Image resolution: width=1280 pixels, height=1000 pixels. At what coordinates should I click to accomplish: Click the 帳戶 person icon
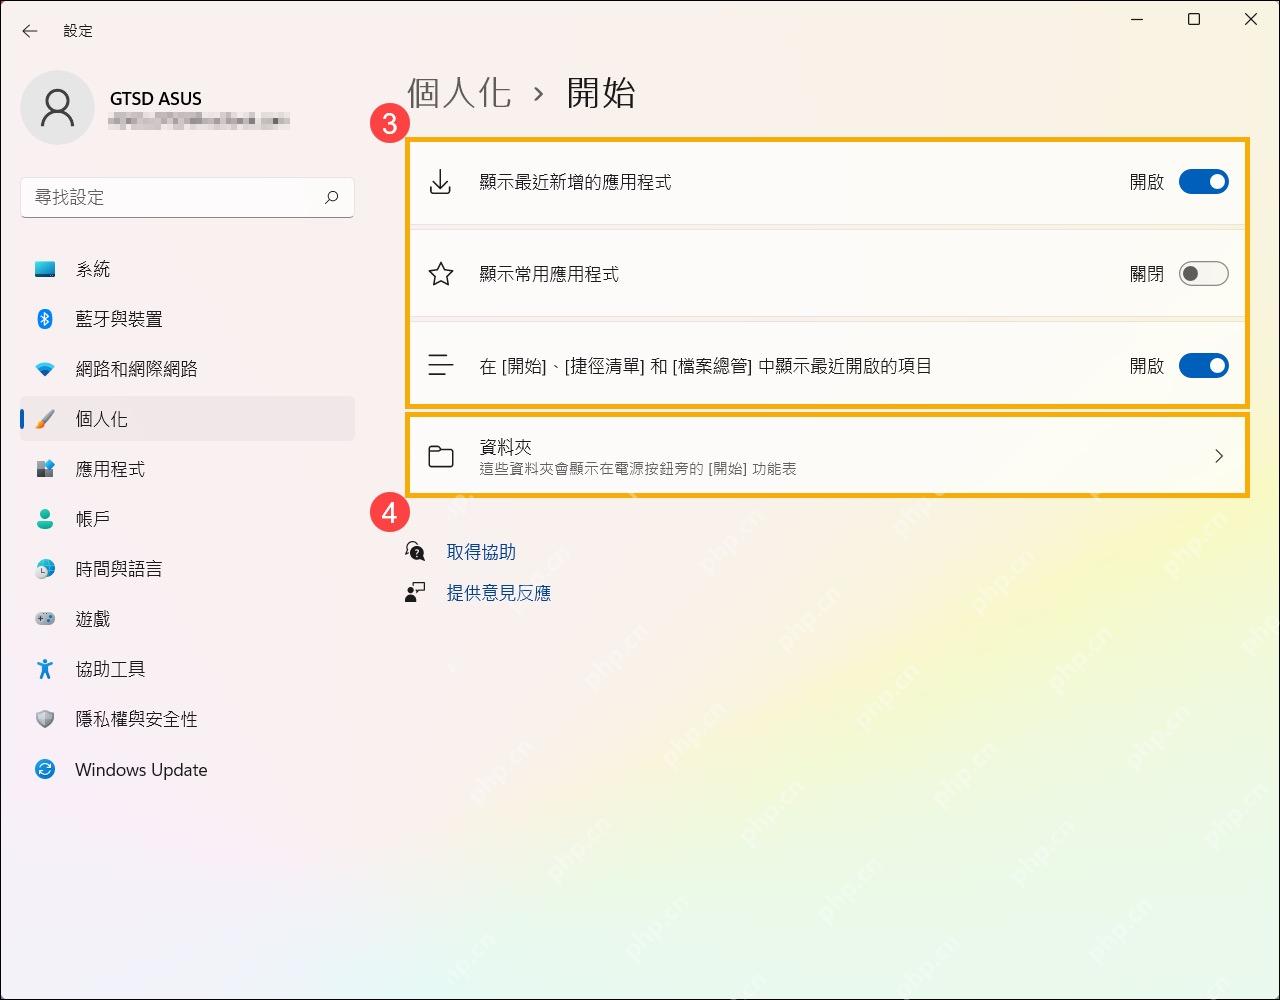click(45, 519)
